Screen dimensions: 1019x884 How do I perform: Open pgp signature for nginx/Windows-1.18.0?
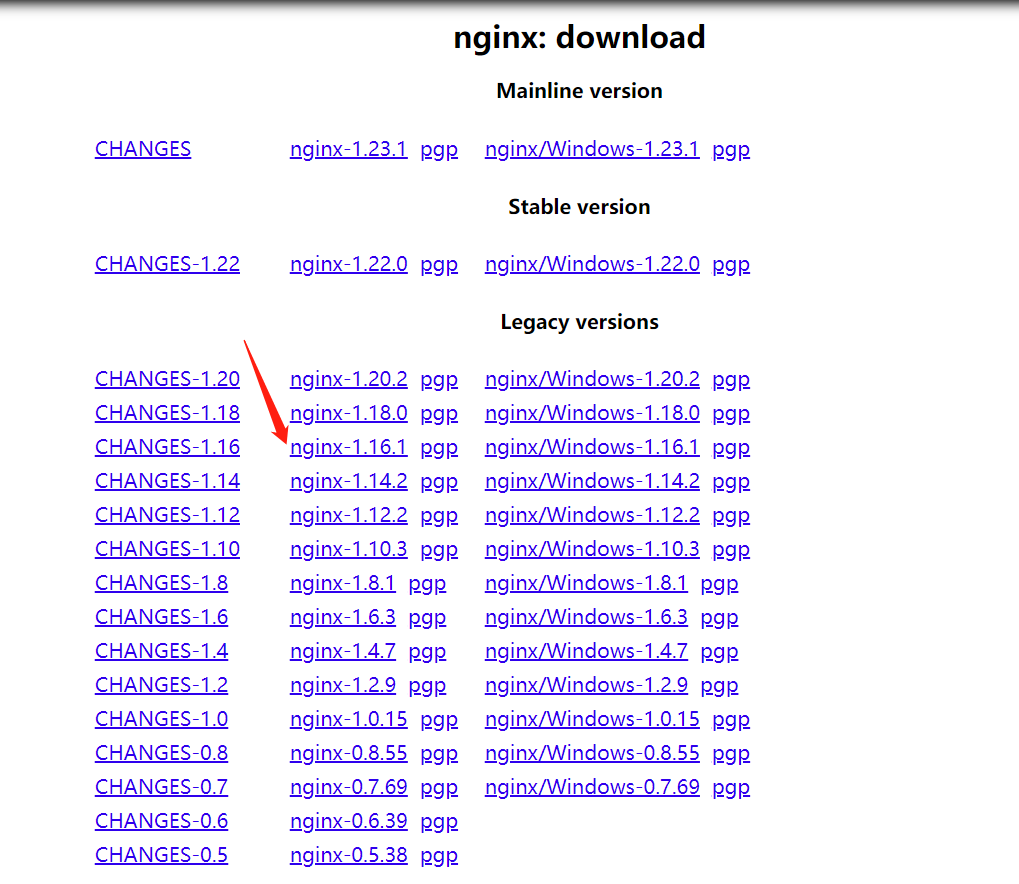[x=731, y=414]
